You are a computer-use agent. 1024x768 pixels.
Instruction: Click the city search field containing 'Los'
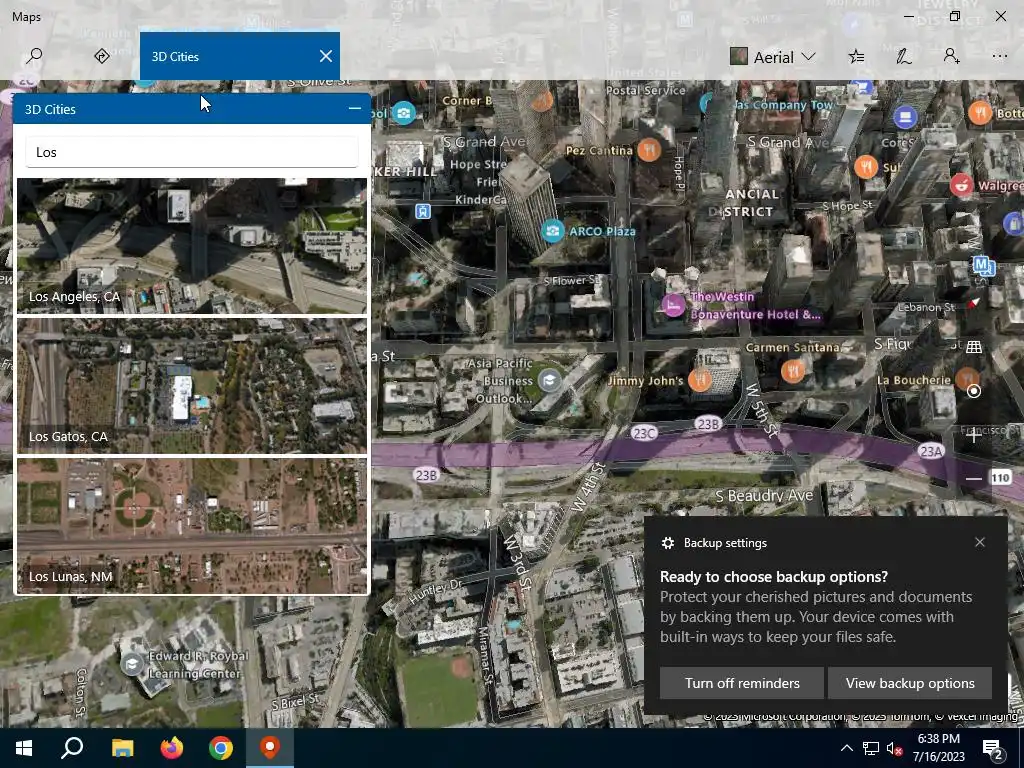point(192,152)
